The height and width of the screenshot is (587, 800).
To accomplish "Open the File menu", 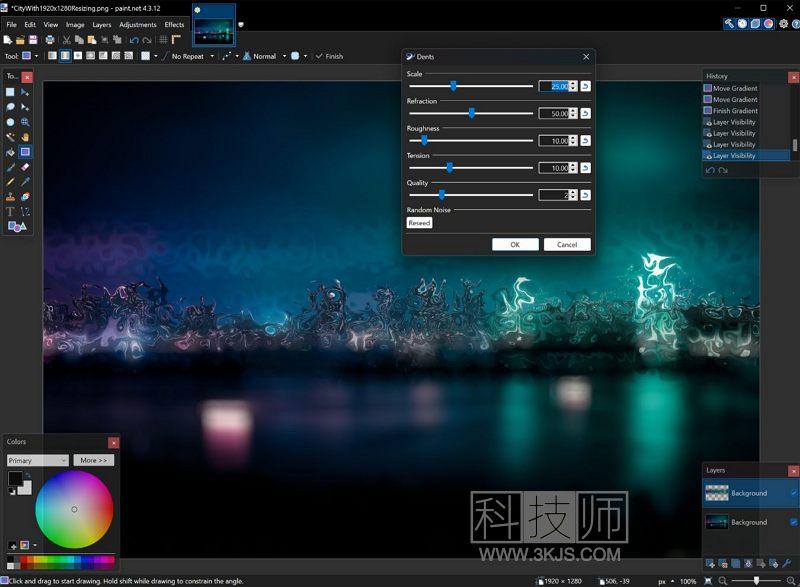I will (11, 24).
